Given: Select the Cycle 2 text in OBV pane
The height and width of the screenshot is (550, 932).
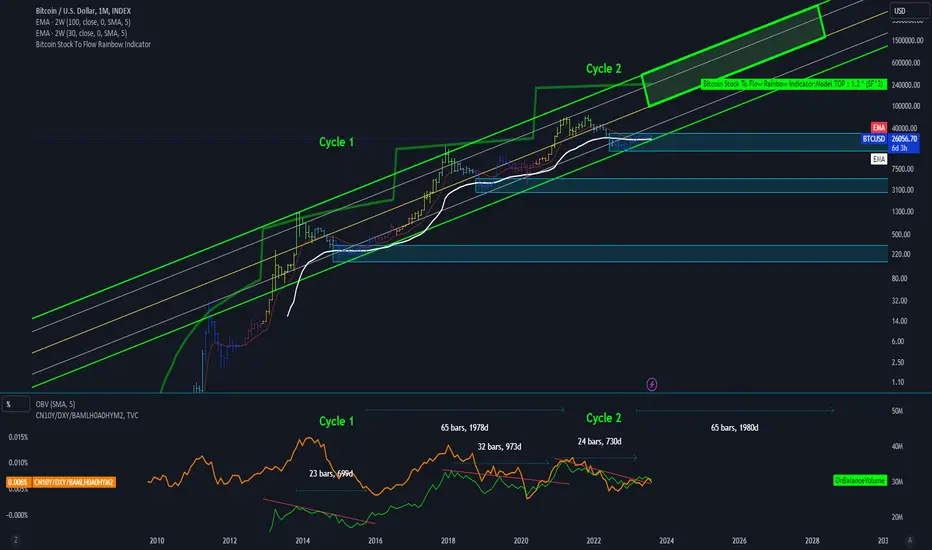Looking at the screenshot, I should point(603,418).
